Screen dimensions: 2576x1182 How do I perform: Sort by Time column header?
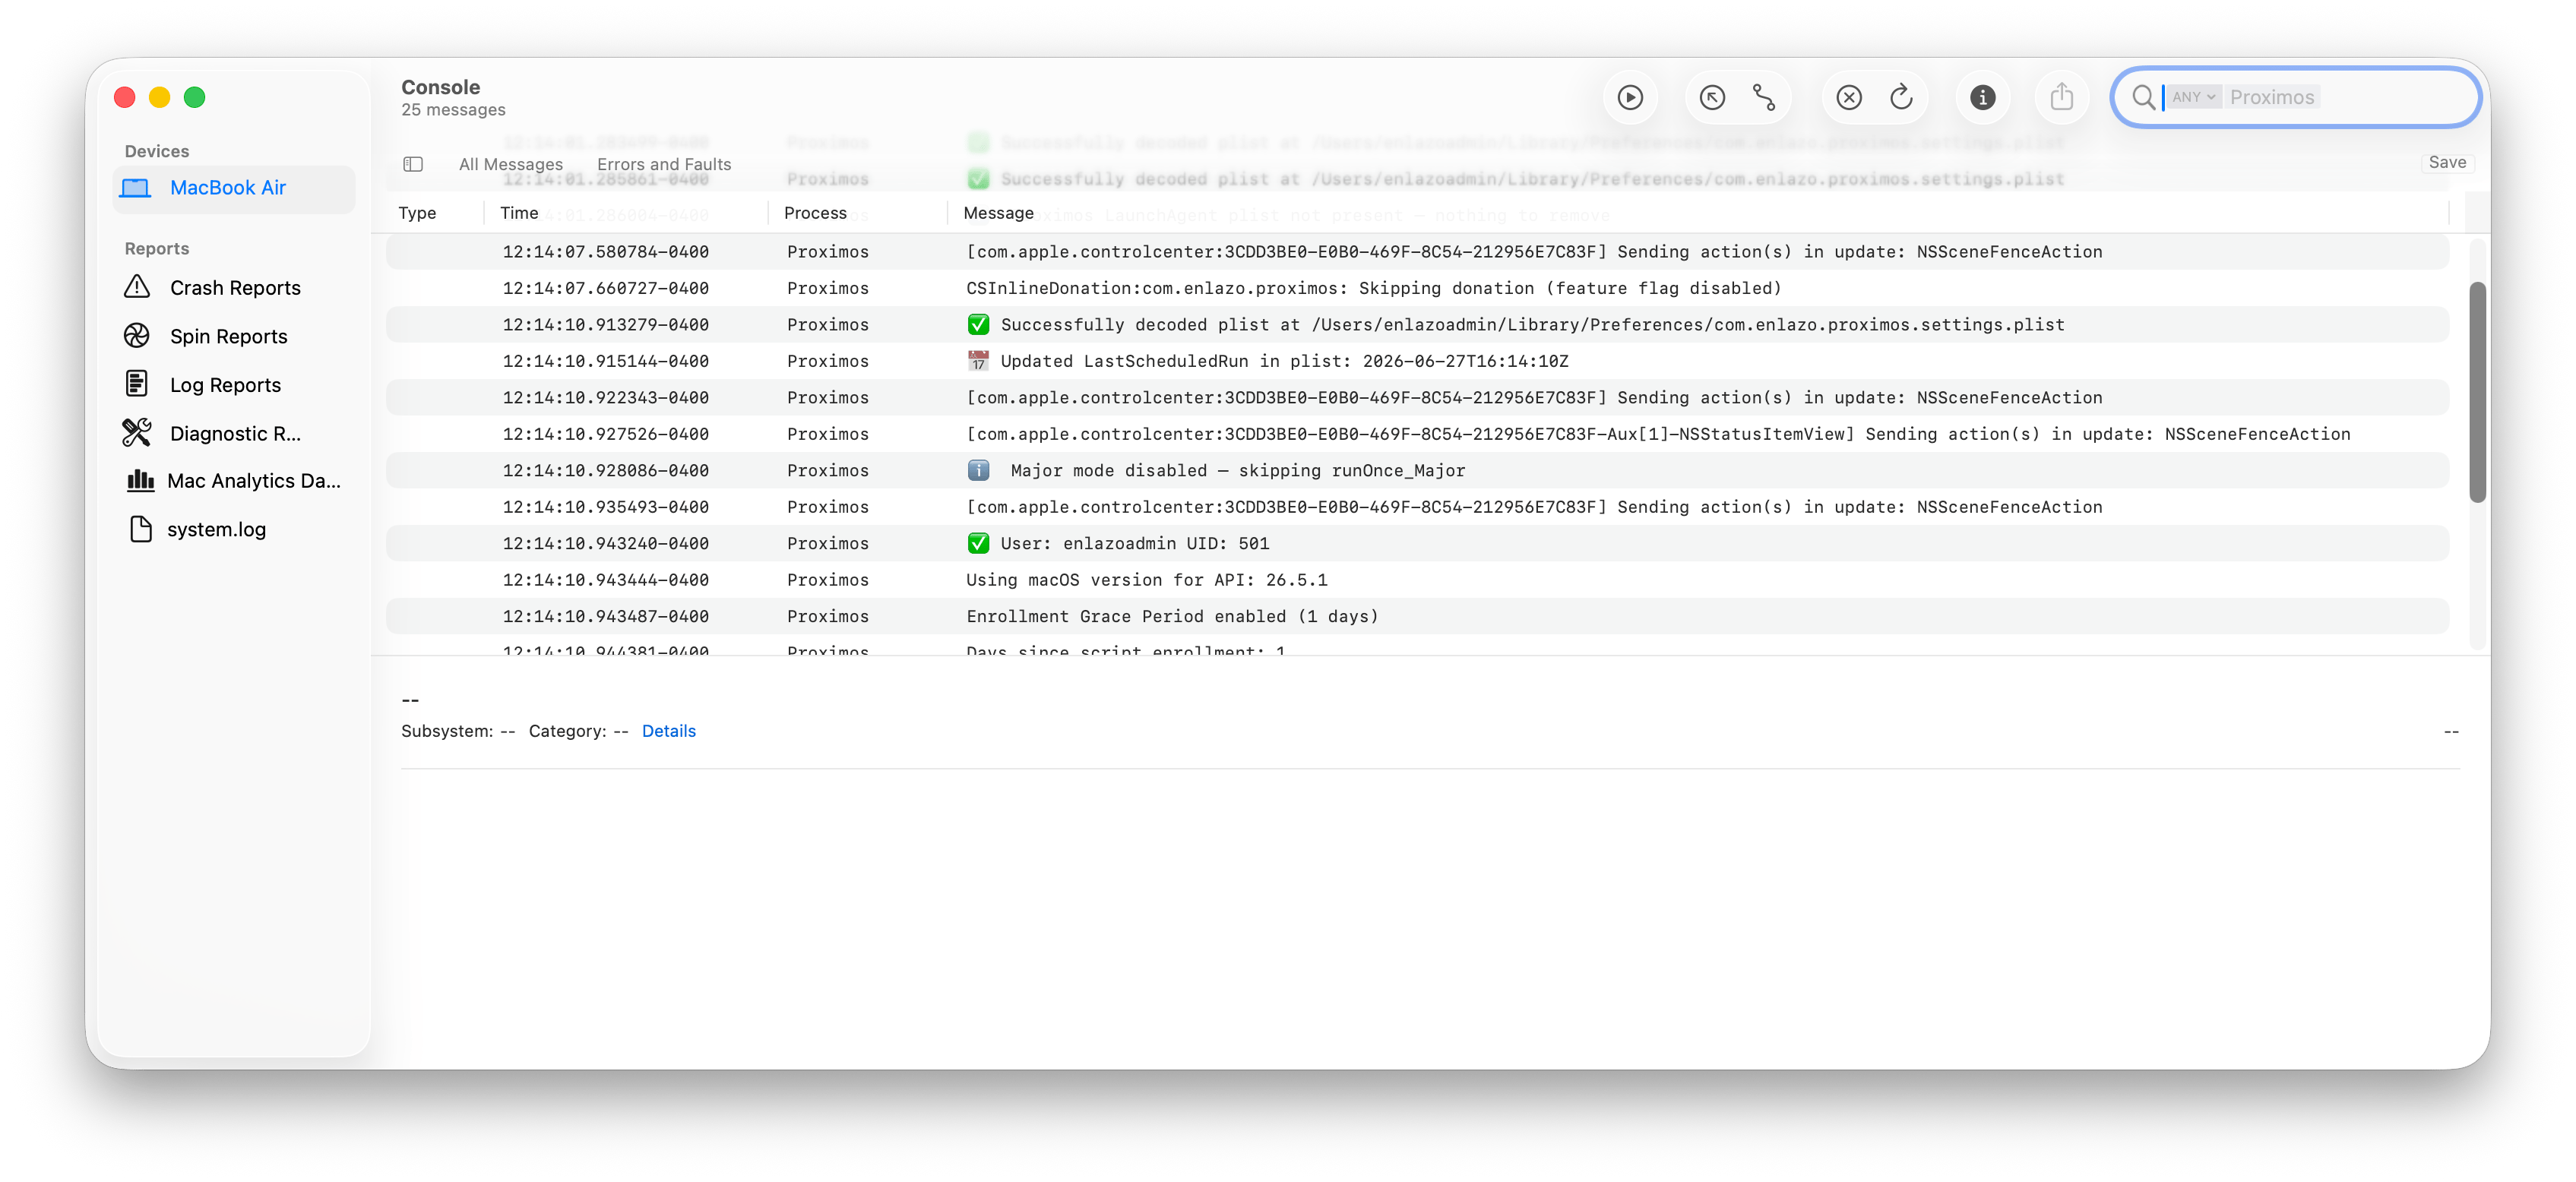coord(519,213)
